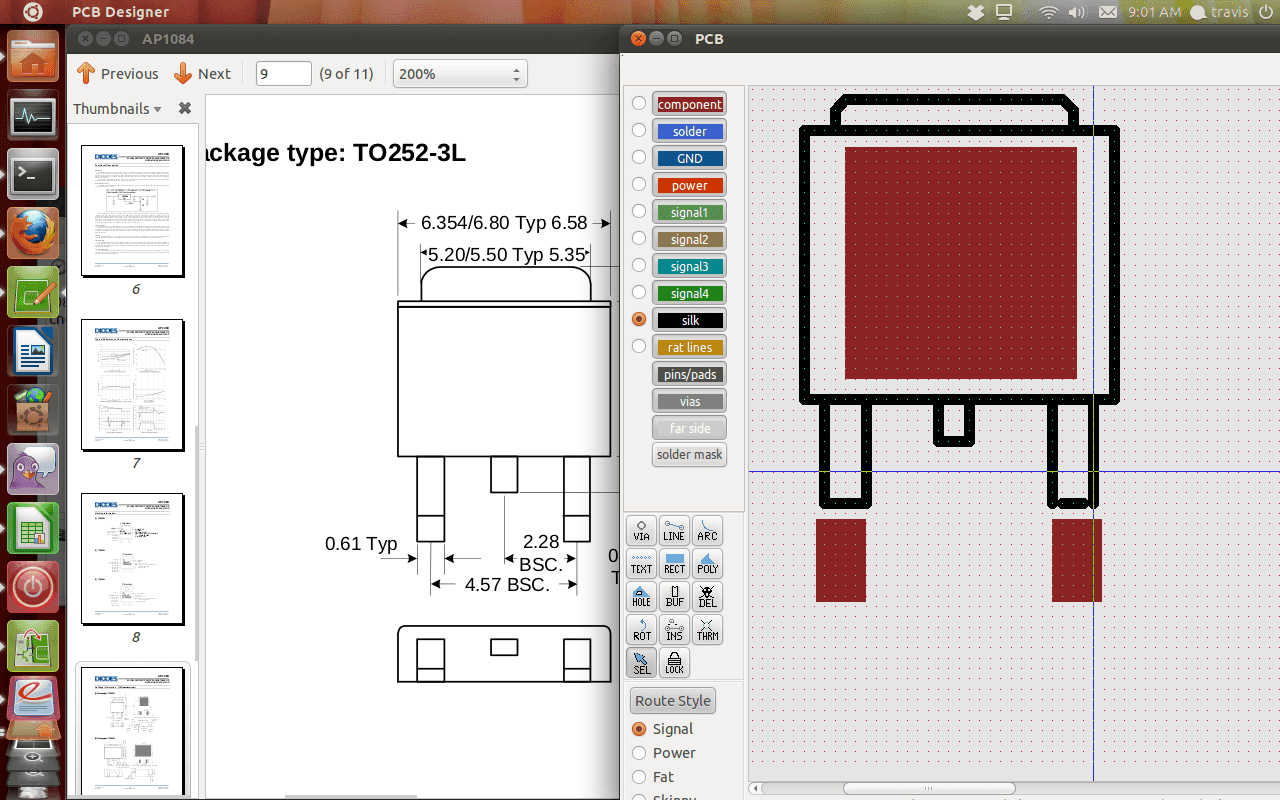Select the ROT rotate tool

pyautogui.click(x=641, y=630)
